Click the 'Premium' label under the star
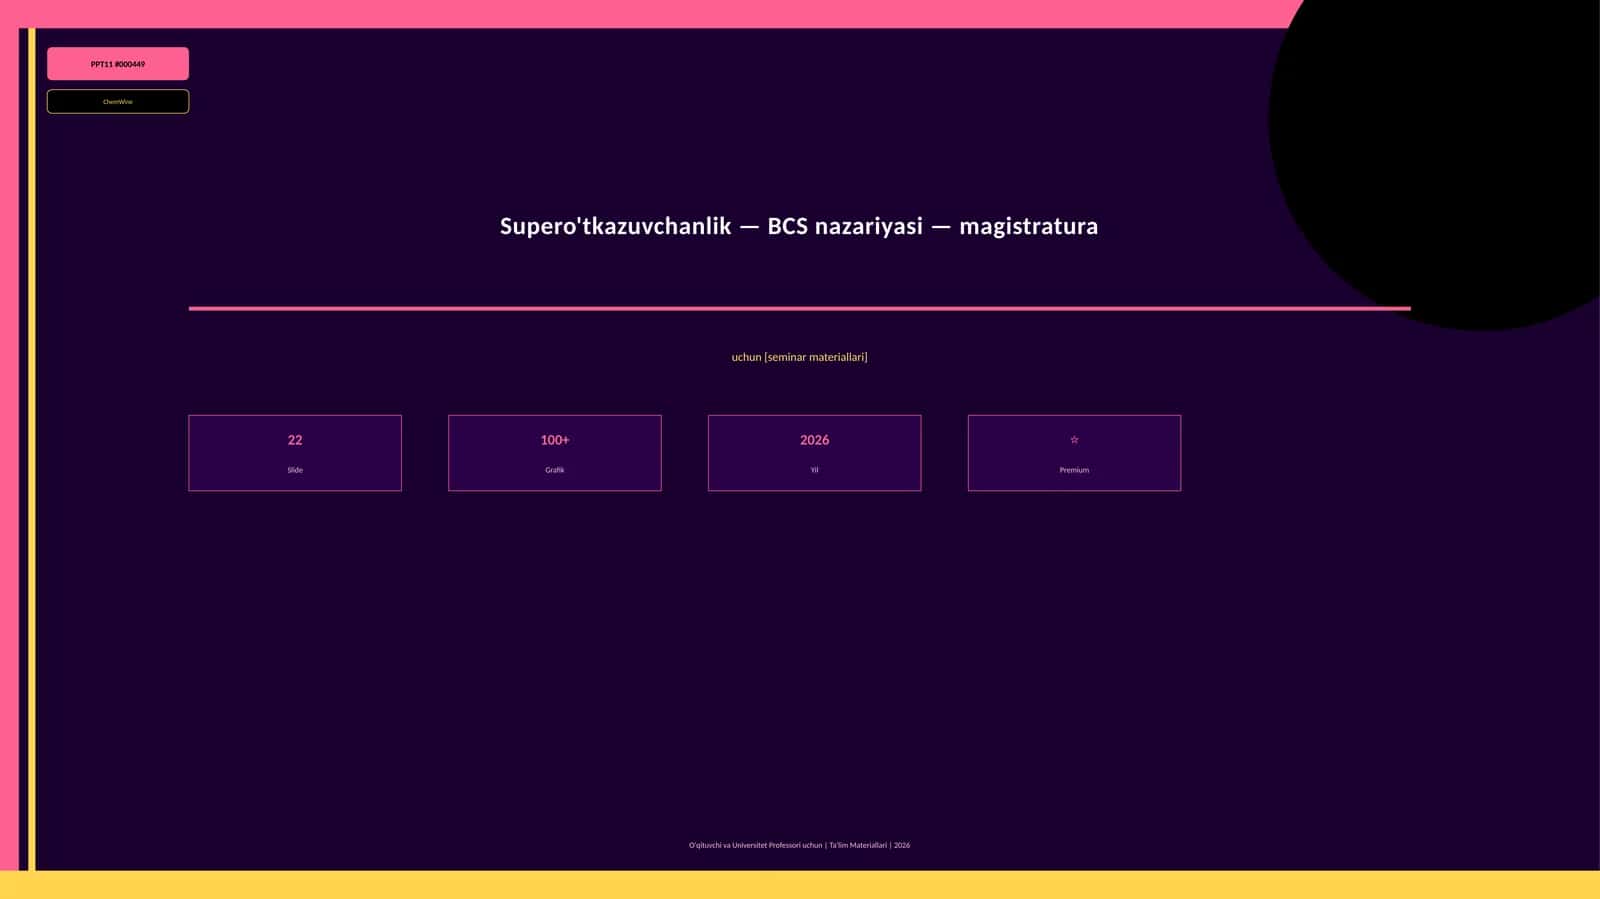 click(1074, 470)
